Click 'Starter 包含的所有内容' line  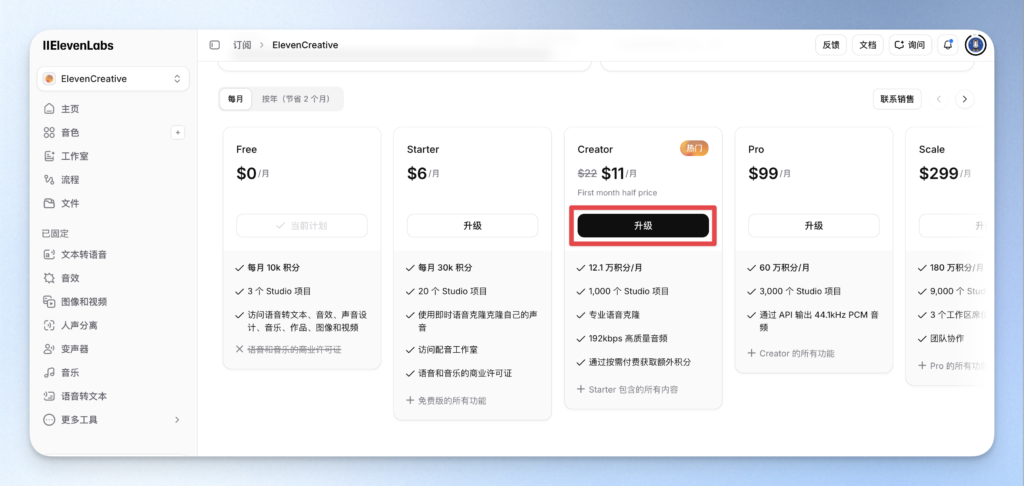[633, 389]
